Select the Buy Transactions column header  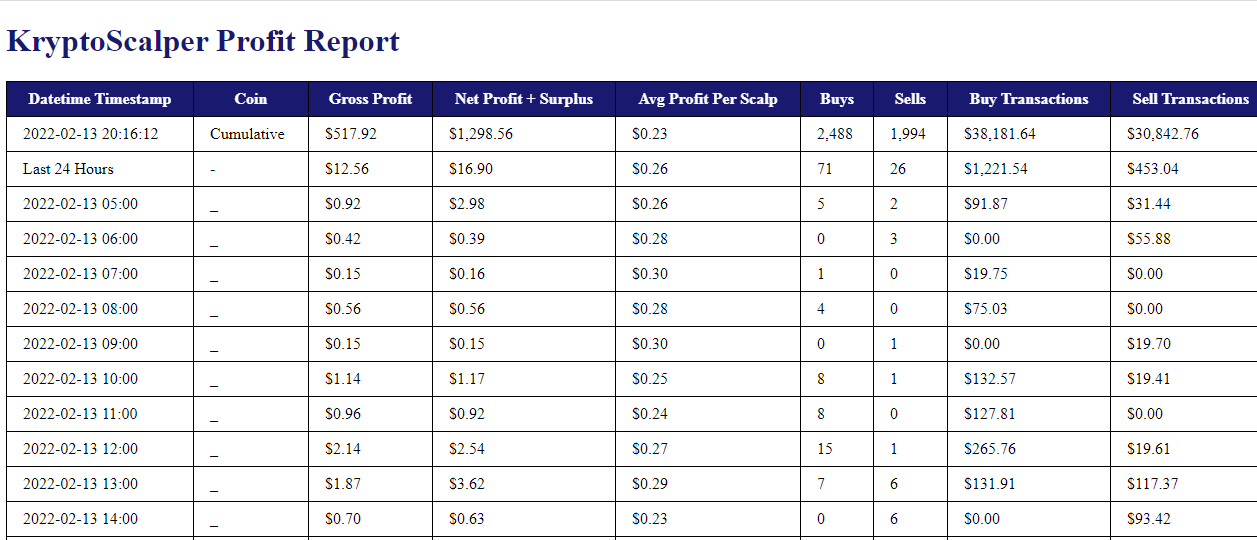point(1029,99)
